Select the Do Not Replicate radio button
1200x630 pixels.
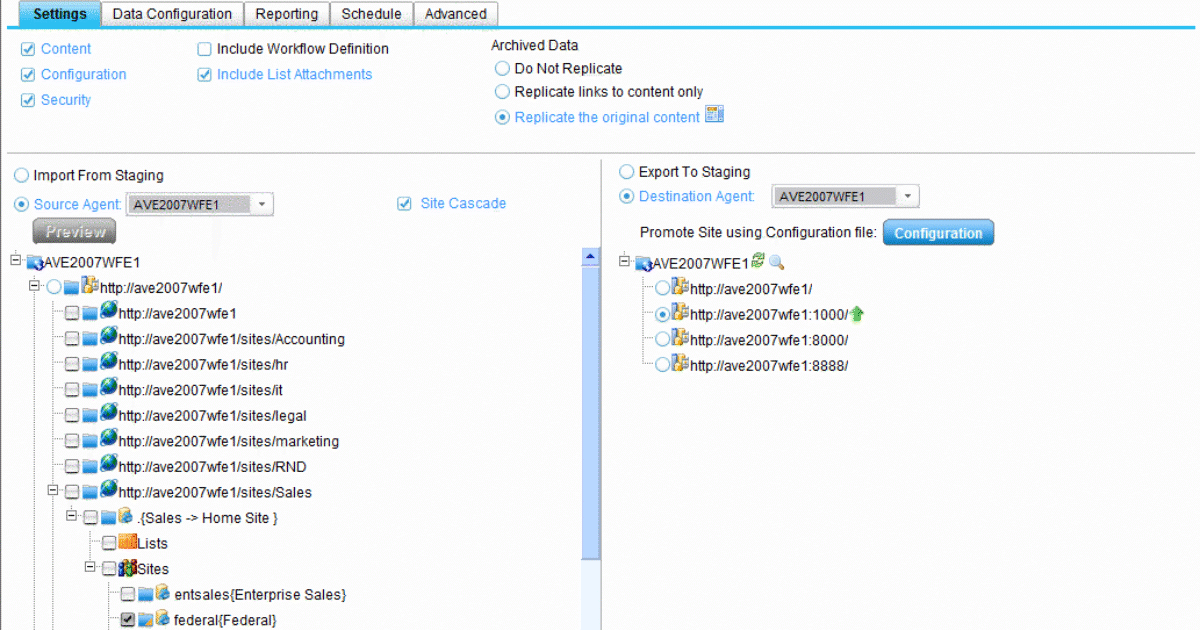coord(501,68)
